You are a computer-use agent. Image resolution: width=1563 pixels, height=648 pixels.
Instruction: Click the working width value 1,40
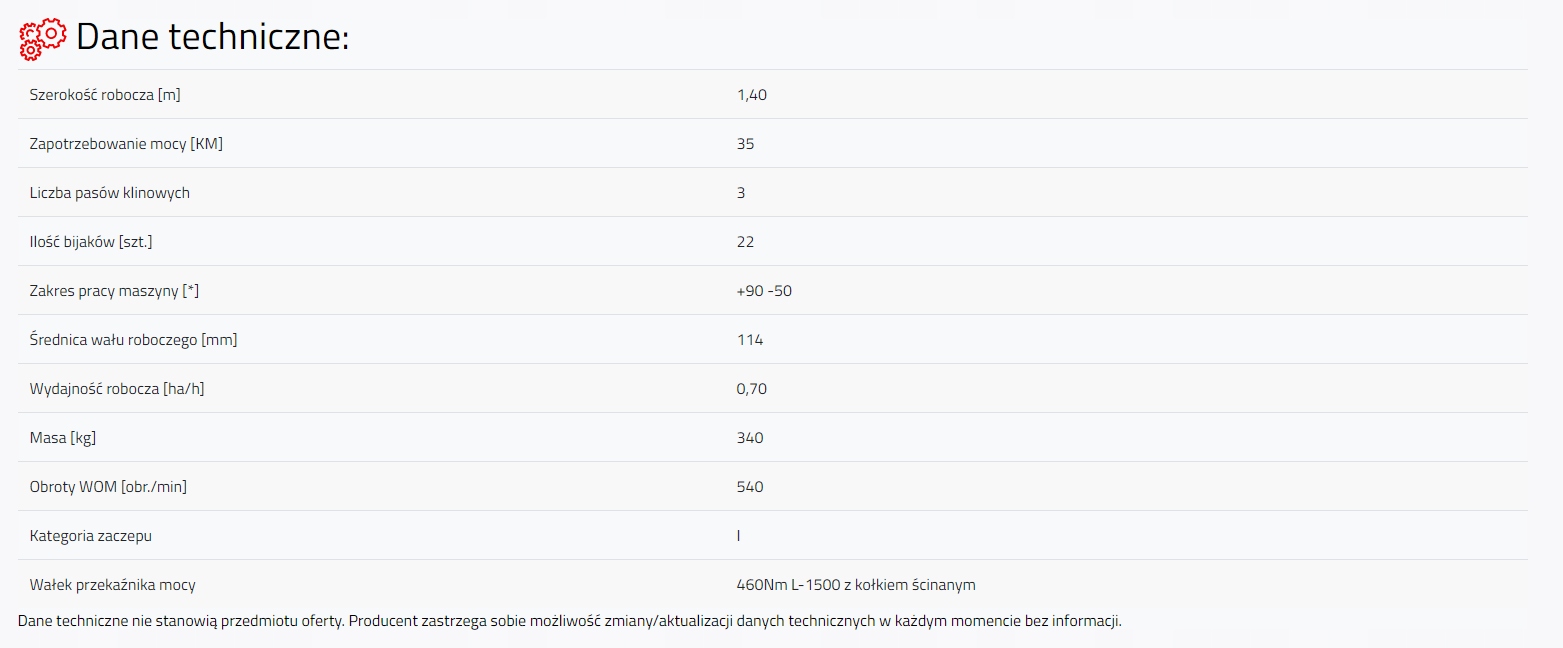[751, 95]
